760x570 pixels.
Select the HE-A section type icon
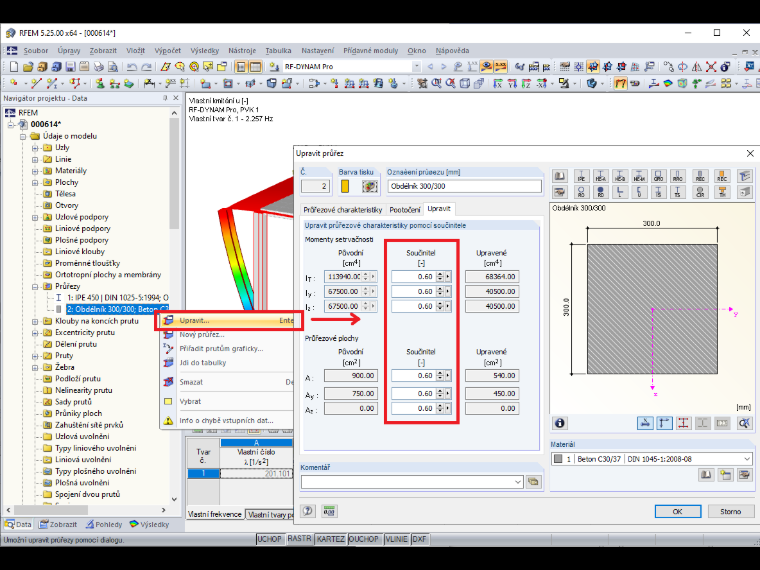click(601, 176)
